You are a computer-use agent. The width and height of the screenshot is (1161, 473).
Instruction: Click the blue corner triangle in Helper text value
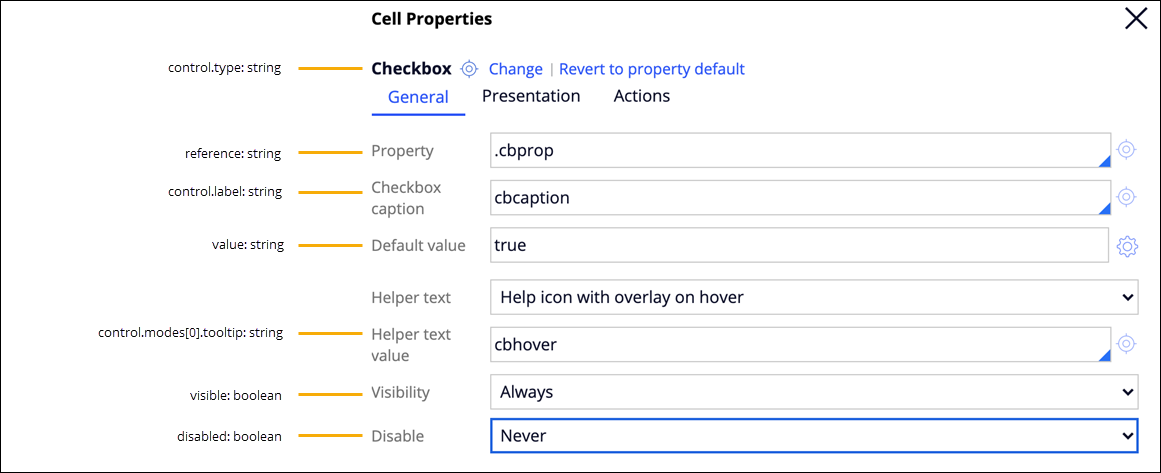pyautogui.click(x=1104, y=355)
